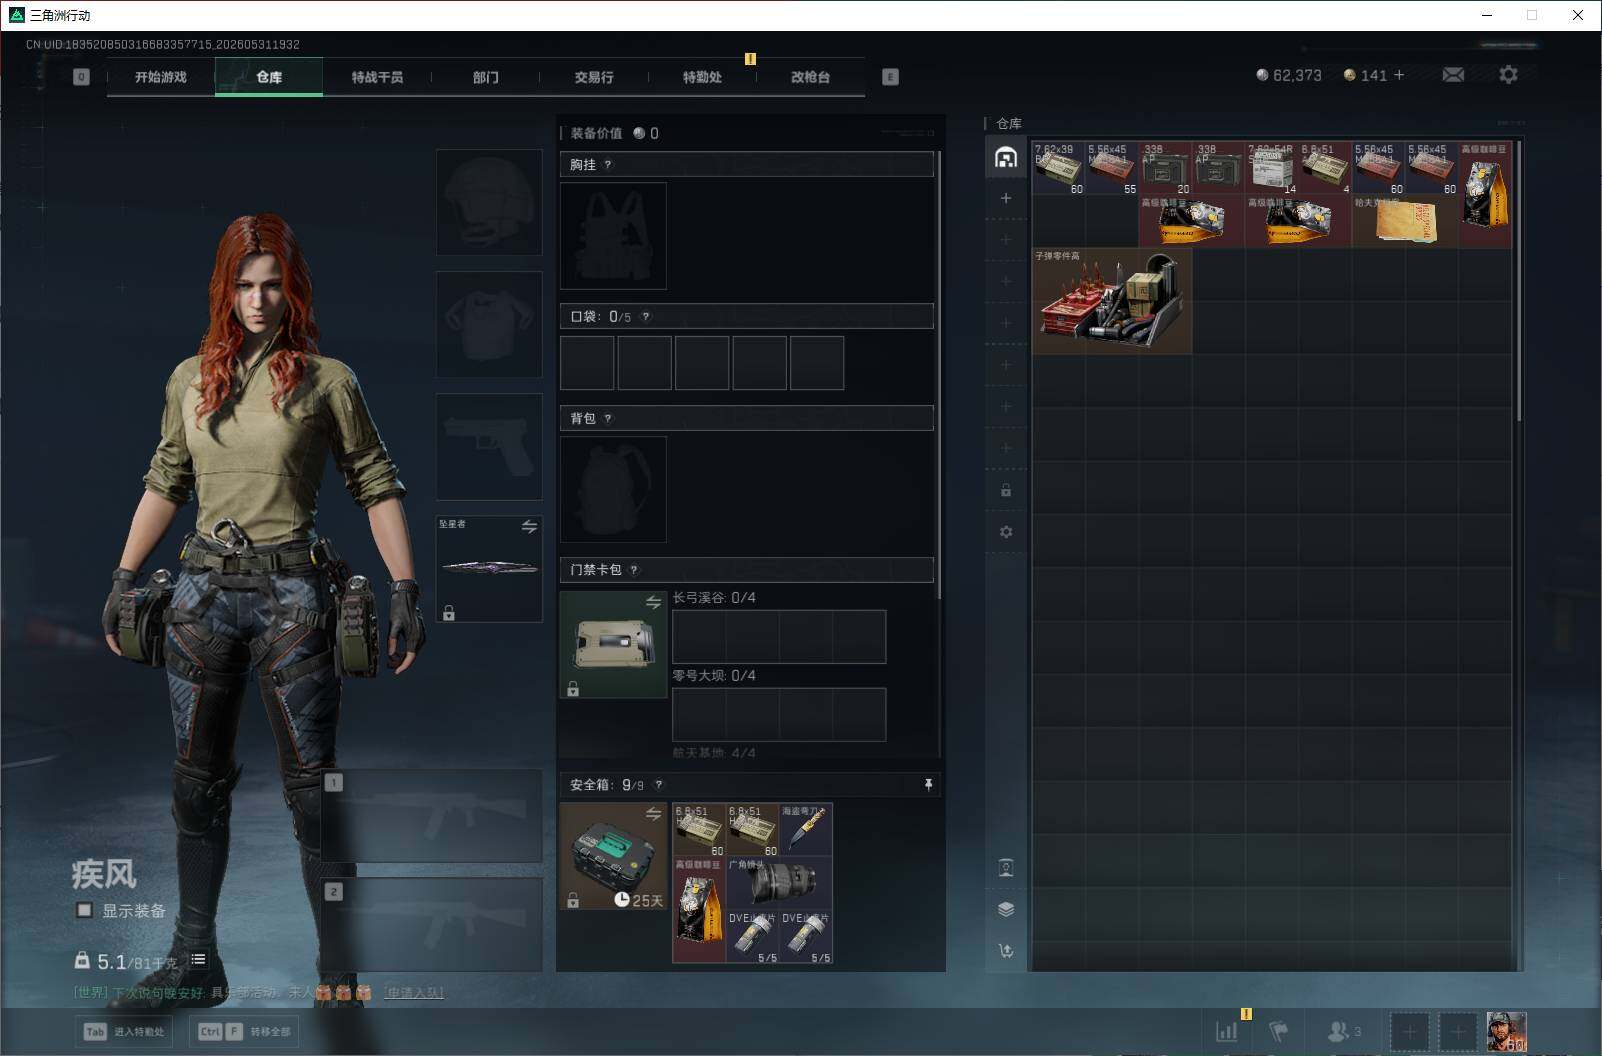Click the 62,373 currency balance
Screen dimensions: 1602x1056
(1289, 75)
